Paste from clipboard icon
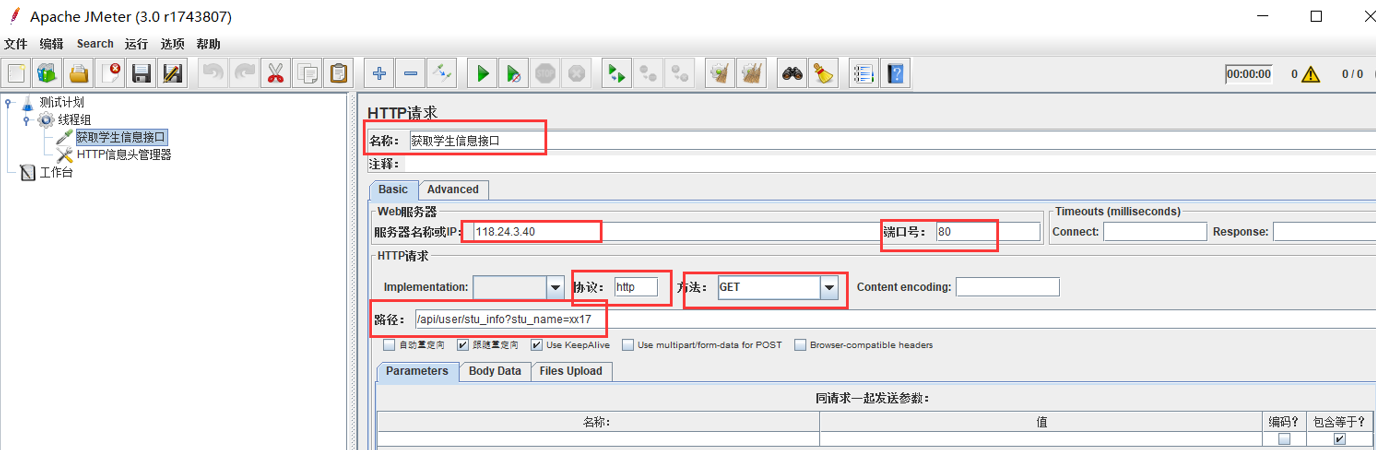Screen dimensions: 1376x450 (x=339, y=73)
